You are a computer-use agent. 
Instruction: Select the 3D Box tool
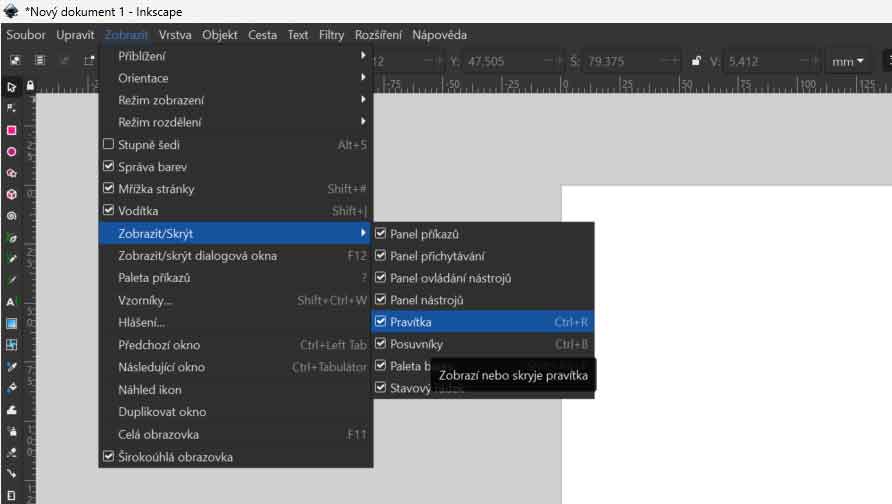click(12, 194)
